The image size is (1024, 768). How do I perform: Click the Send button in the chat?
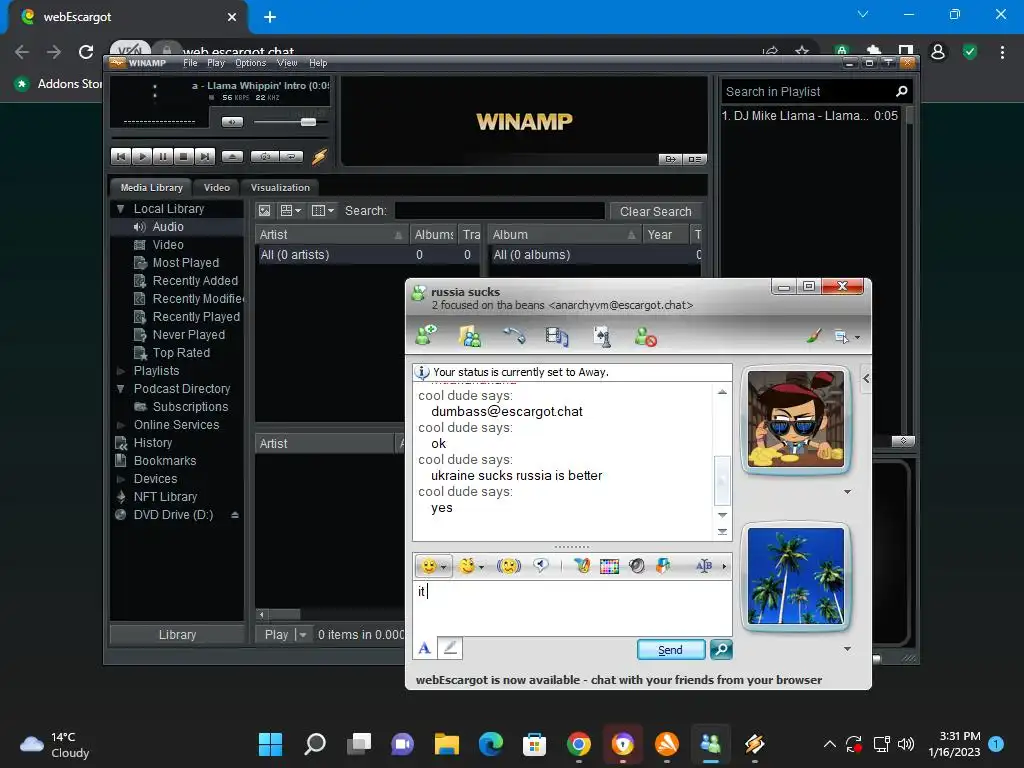[x=671, y=650]
